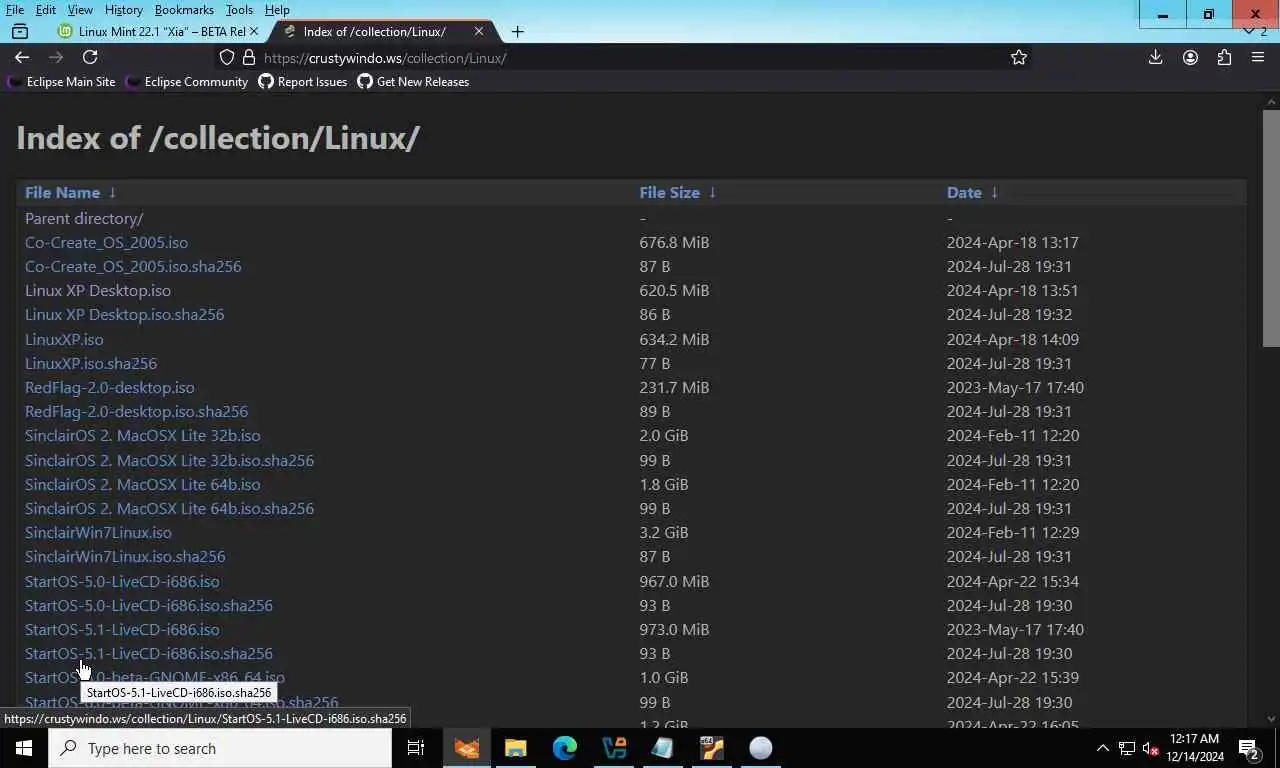Open the Firefox account menu

(x=1190, y=57)
